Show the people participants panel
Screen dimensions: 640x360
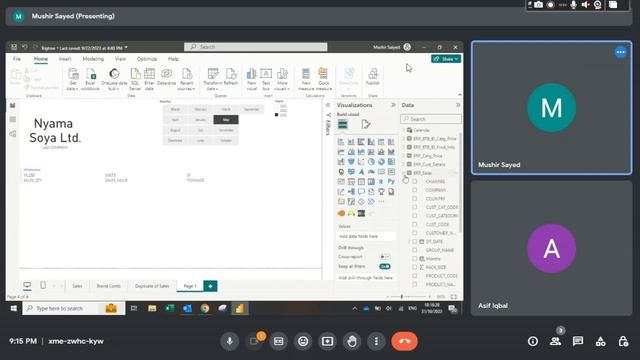coord(555,341)
